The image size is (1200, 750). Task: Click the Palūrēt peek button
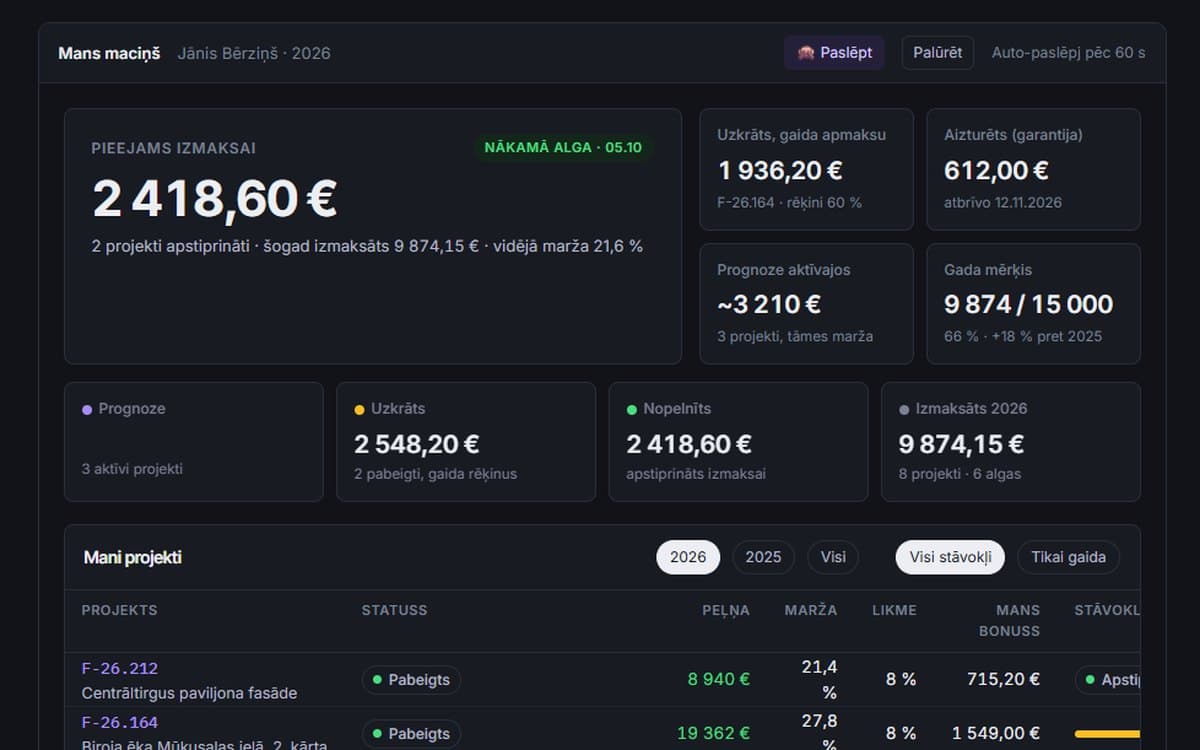[938, 53]
